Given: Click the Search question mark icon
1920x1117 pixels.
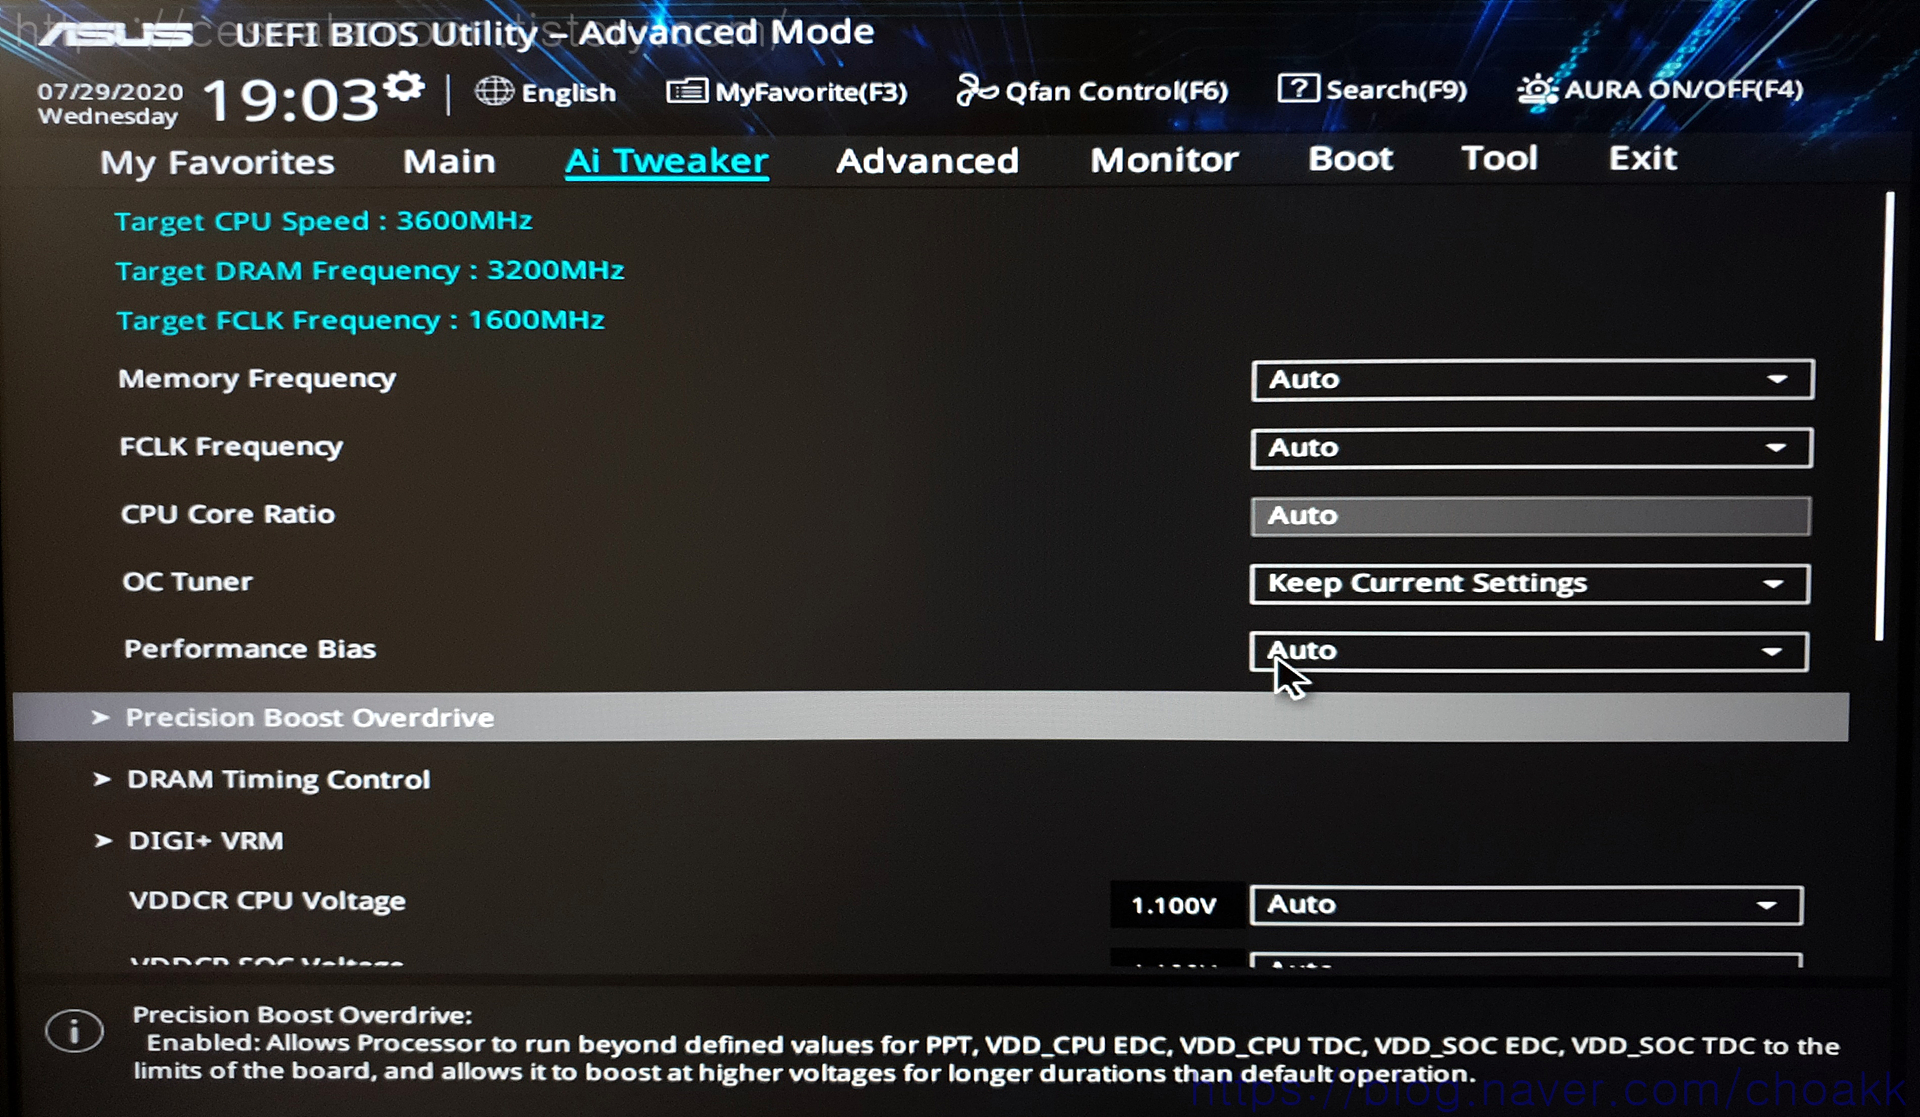Looking at the screenshot, I should [1298, 88].
